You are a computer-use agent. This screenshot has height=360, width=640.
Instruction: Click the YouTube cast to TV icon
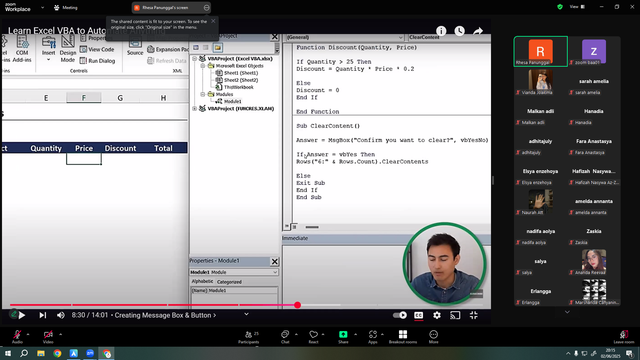click(455, 315)
